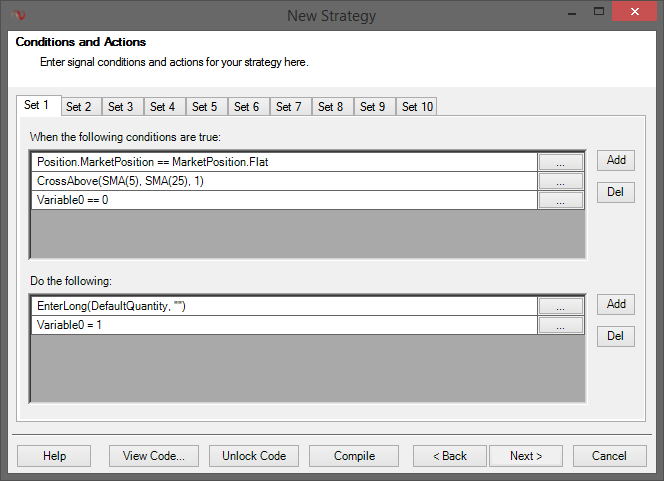The height and width of the screenshot is (481, 664).
Task: Select the Set 7 tab
Action: point(289,107)
